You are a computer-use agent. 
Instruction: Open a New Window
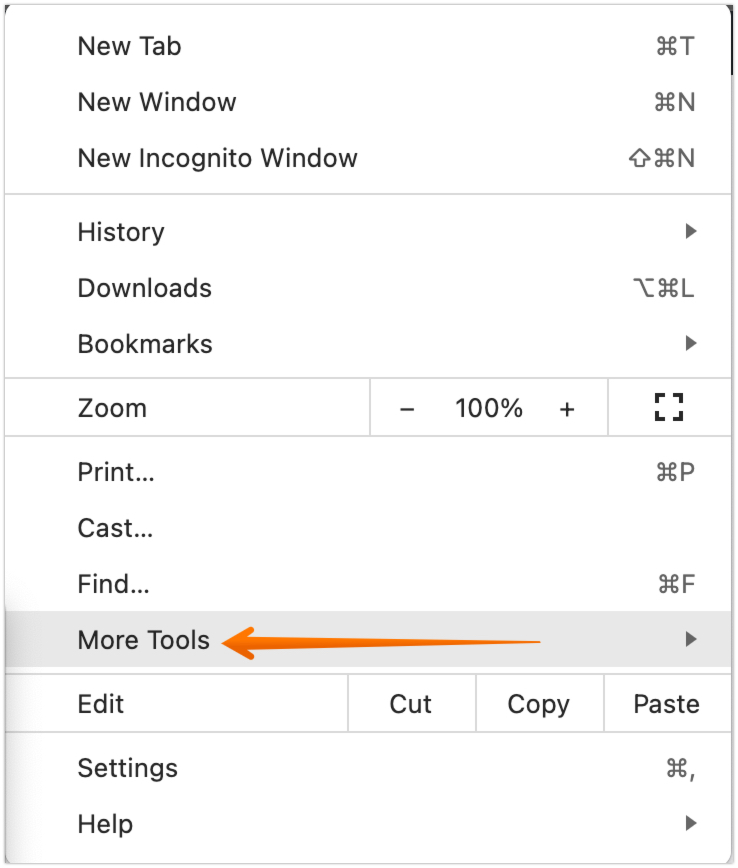point(157,102)
